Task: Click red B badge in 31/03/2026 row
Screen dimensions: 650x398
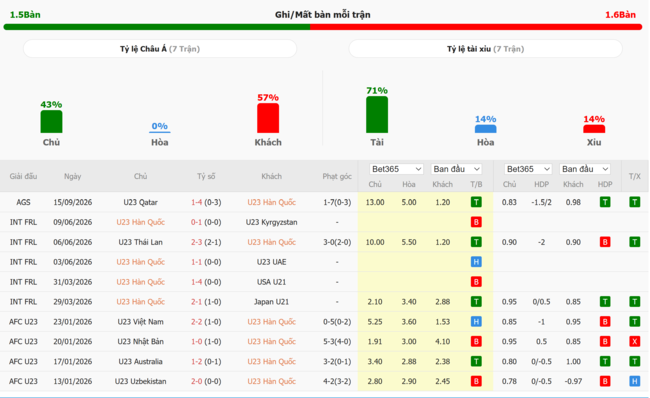Action: click(x=476, y=282)
